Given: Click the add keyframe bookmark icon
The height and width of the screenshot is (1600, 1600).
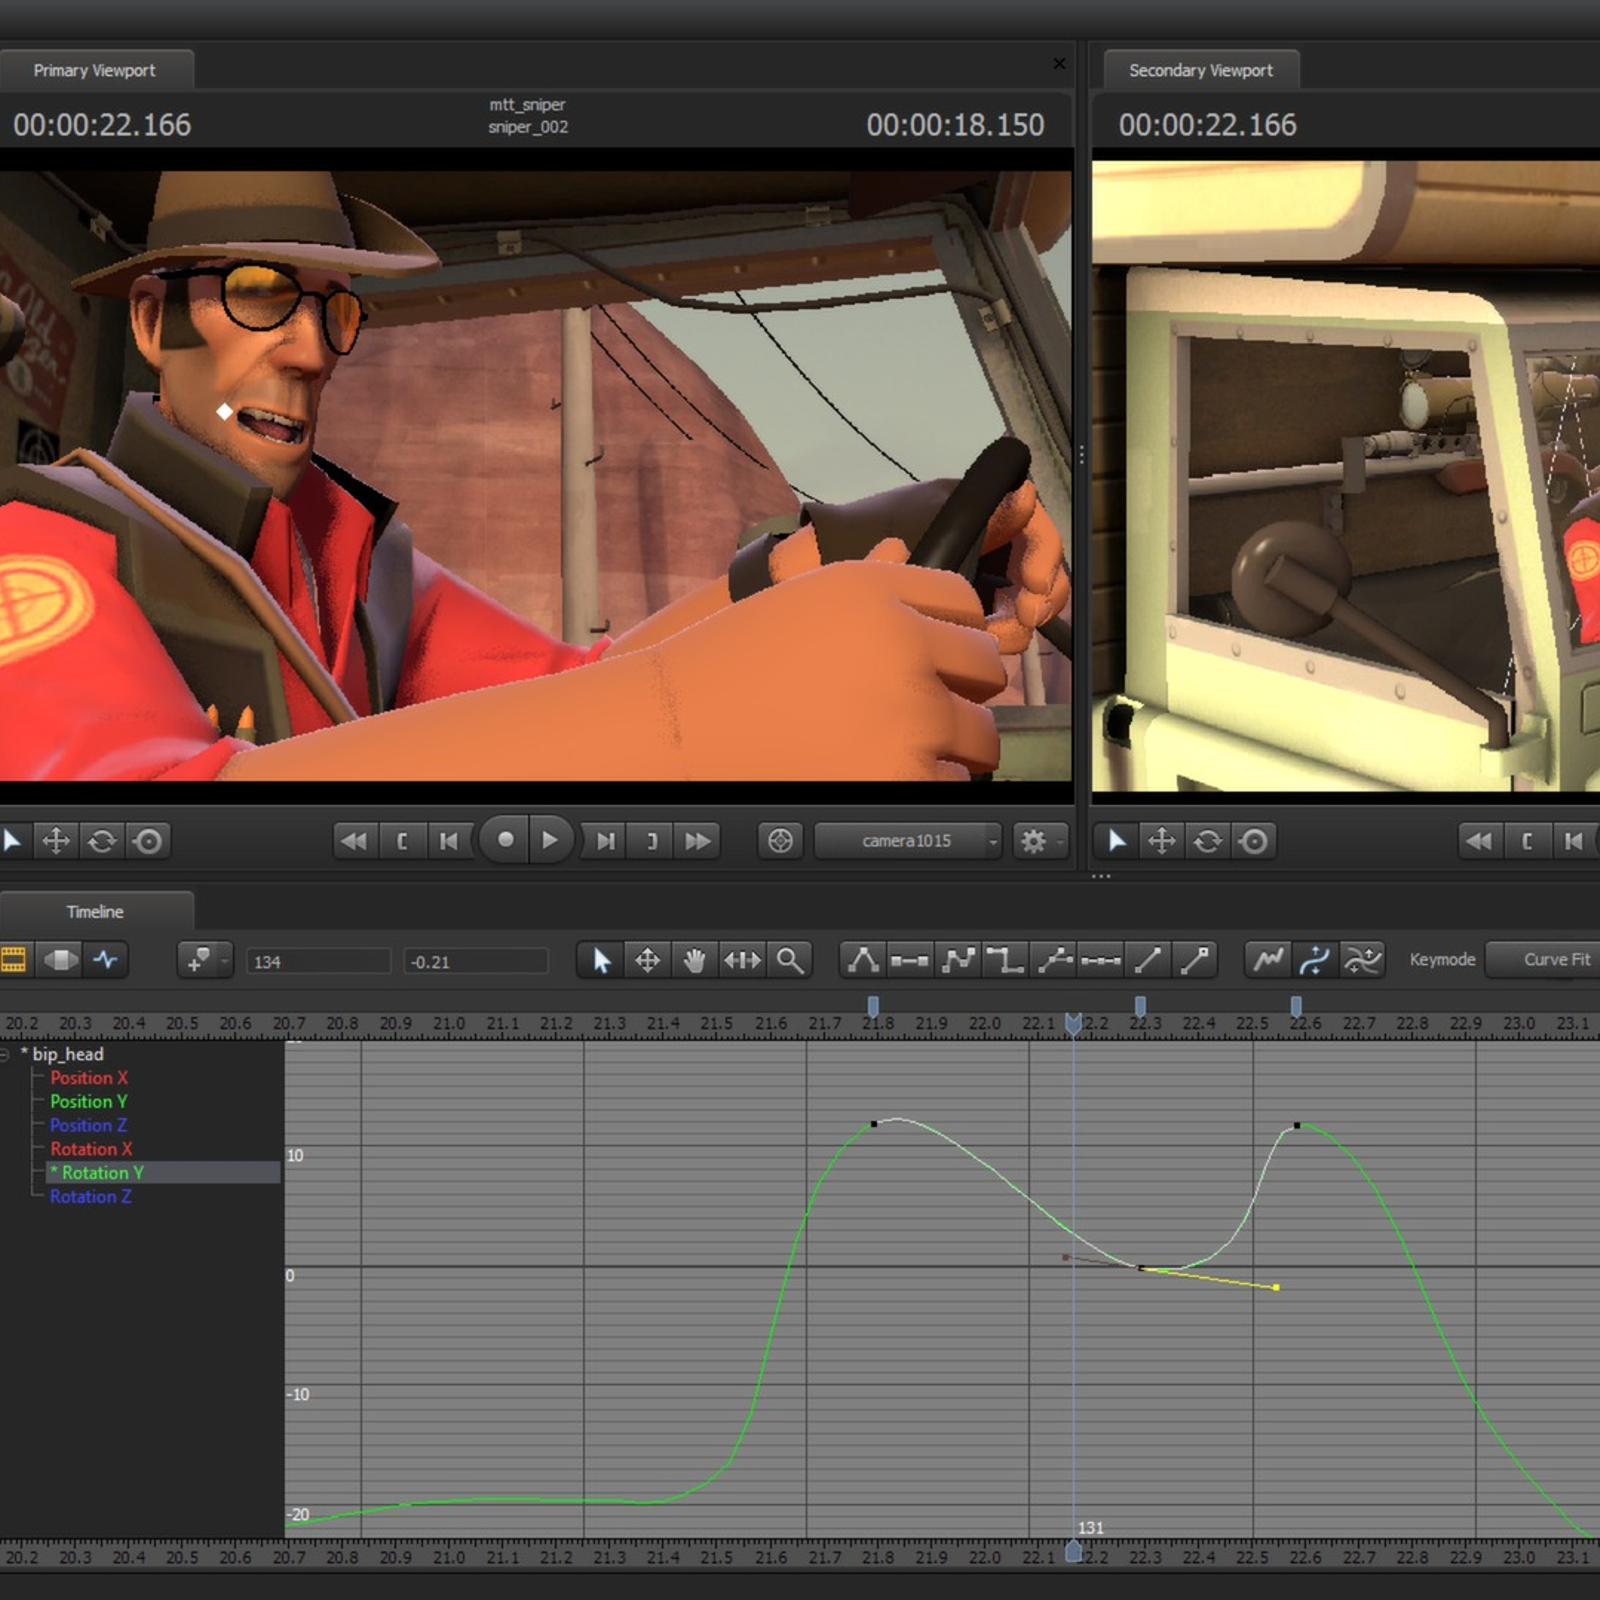Looking at the screenshot, I should (198, 960).
